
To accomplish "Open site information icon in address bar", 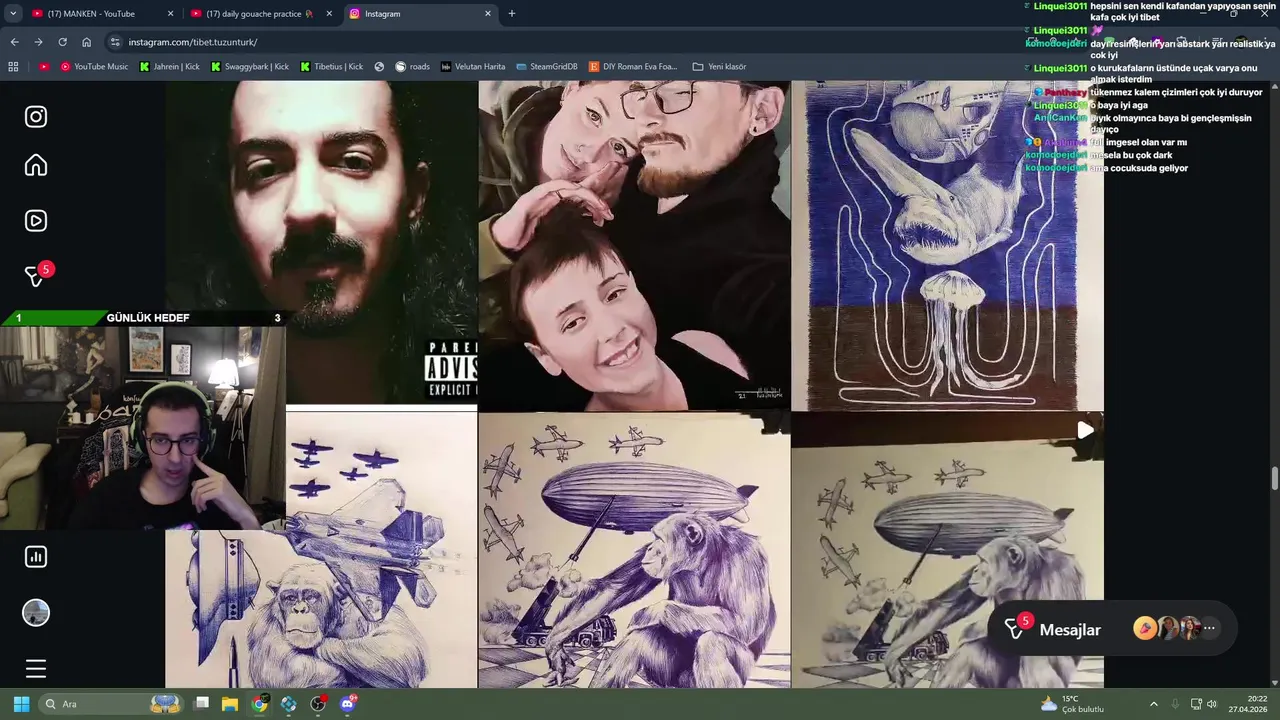I will (115, 42).
